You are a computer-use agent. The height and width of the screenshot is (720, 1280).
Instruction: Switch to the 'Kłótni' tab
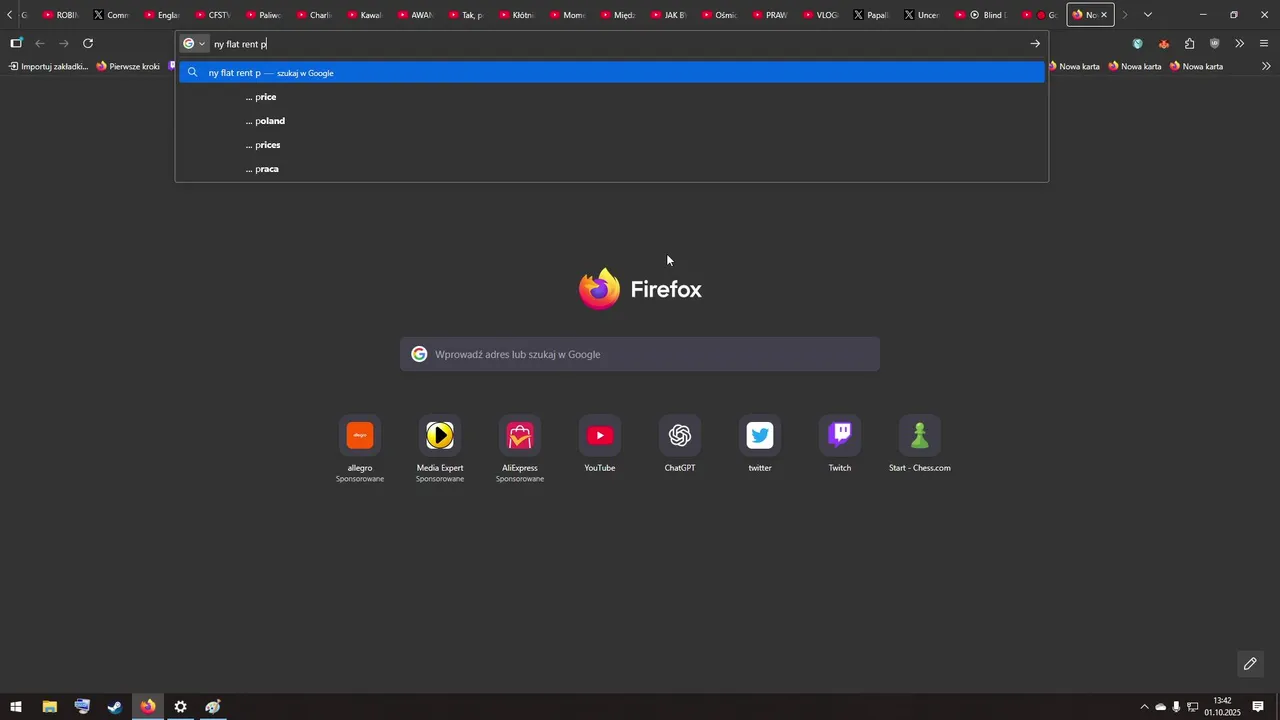[x=517, y=15]
